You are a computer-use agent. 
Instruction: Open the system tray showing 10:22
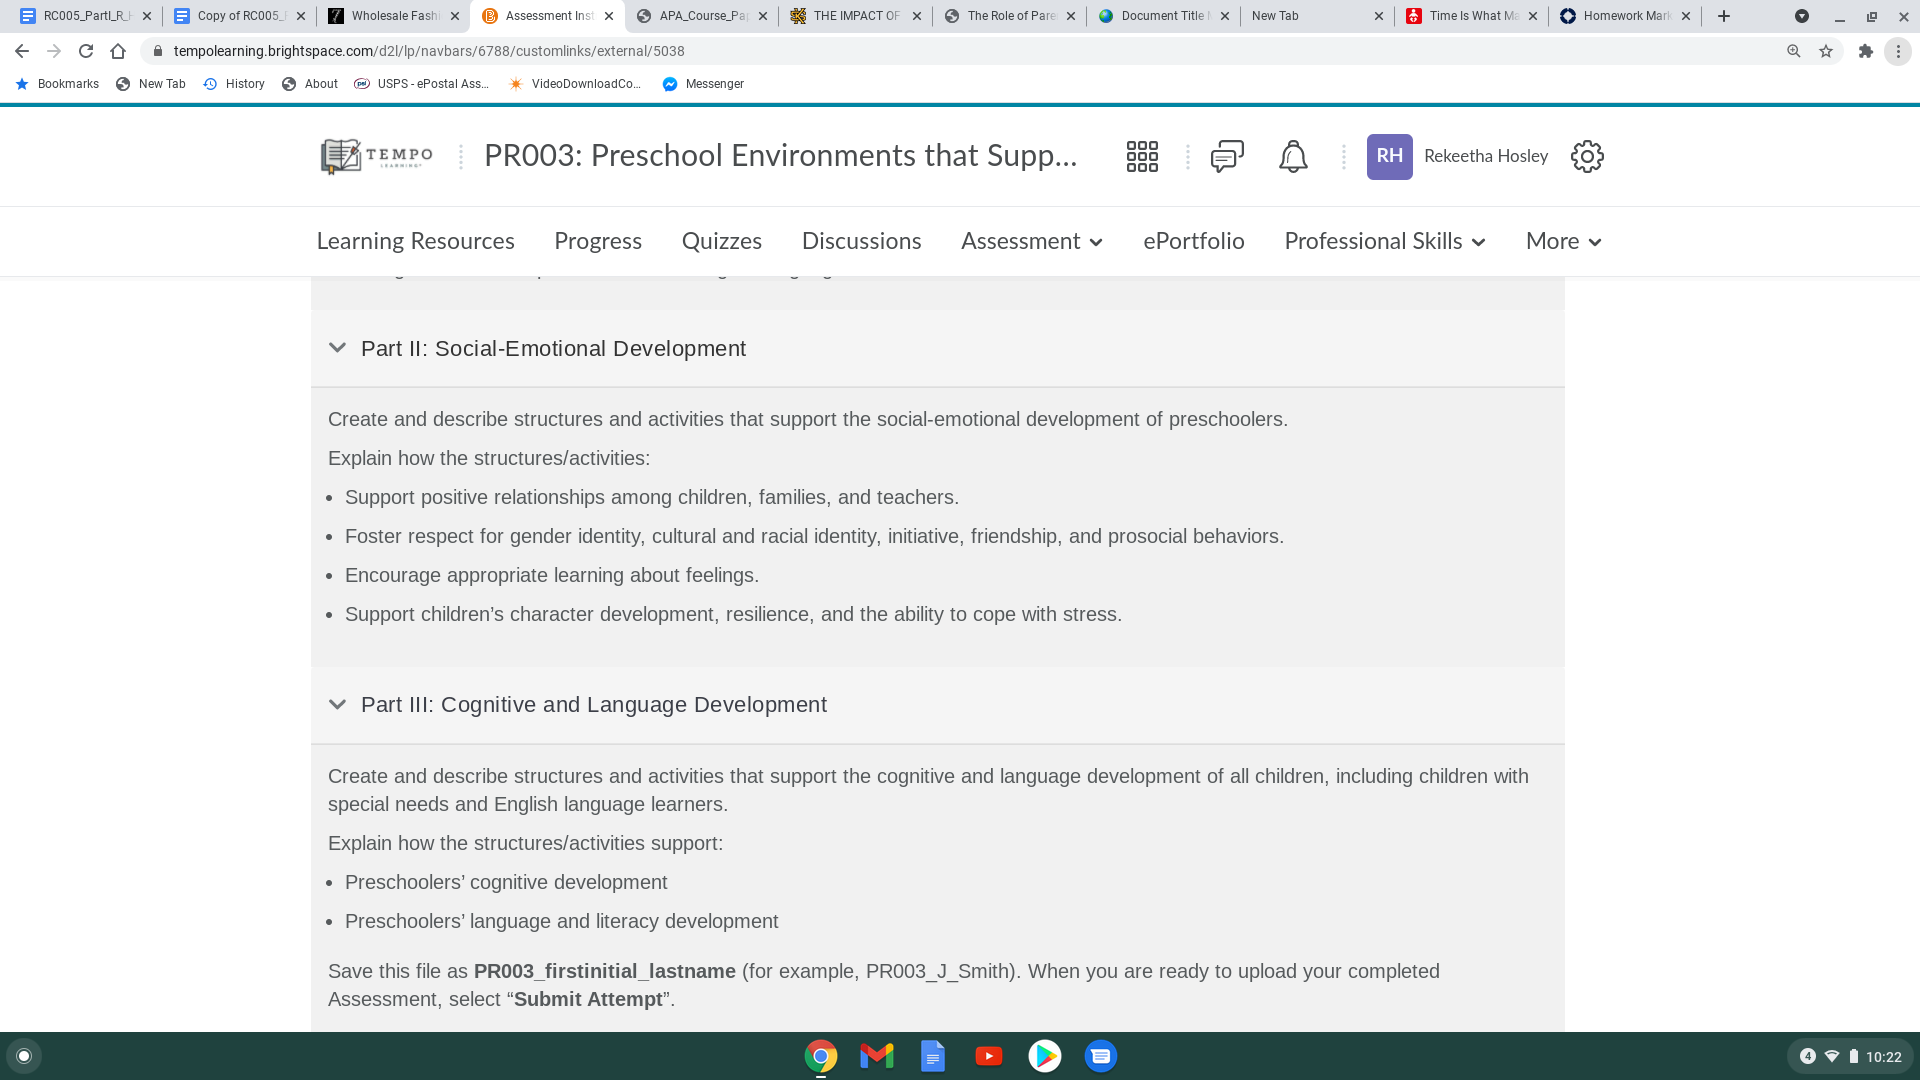click(1850, 1056)
